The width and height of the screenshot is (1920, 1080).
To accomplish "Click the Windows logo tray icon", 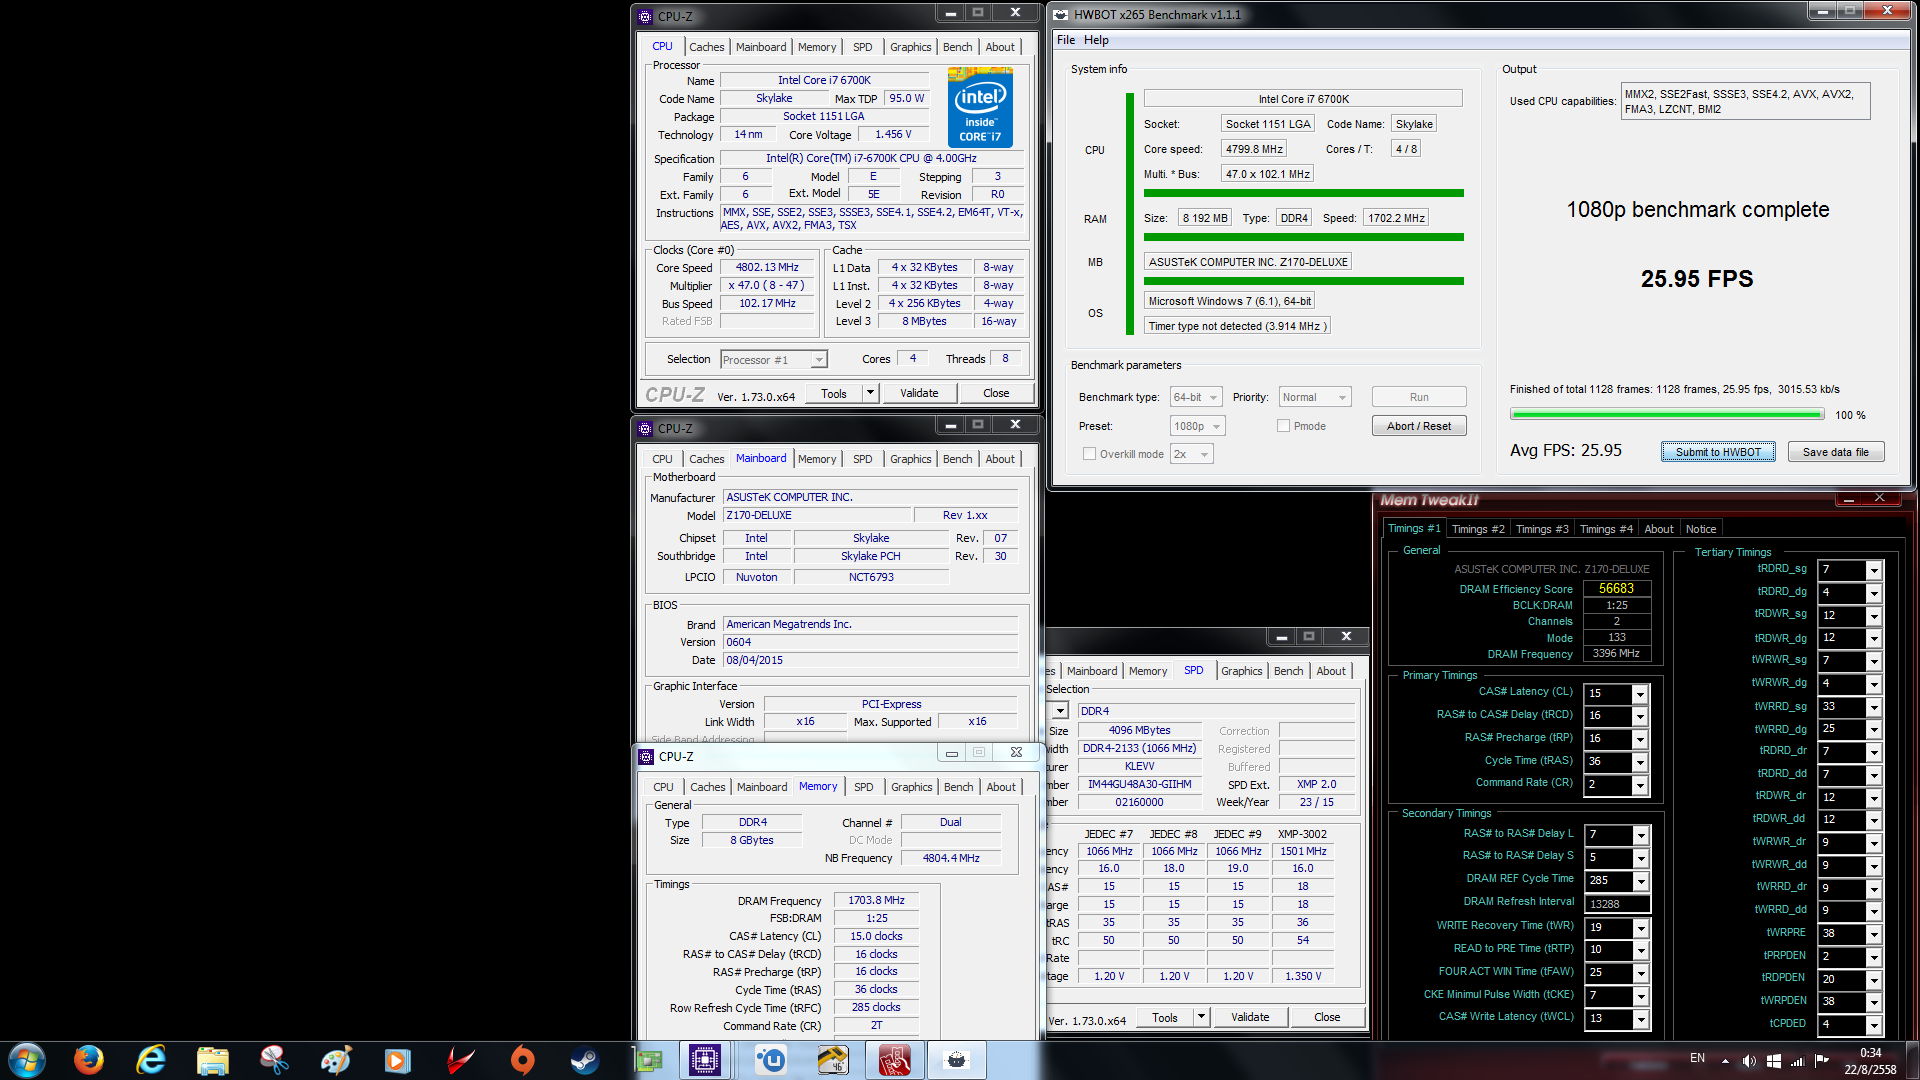I will click(x=1774, y=1061).
